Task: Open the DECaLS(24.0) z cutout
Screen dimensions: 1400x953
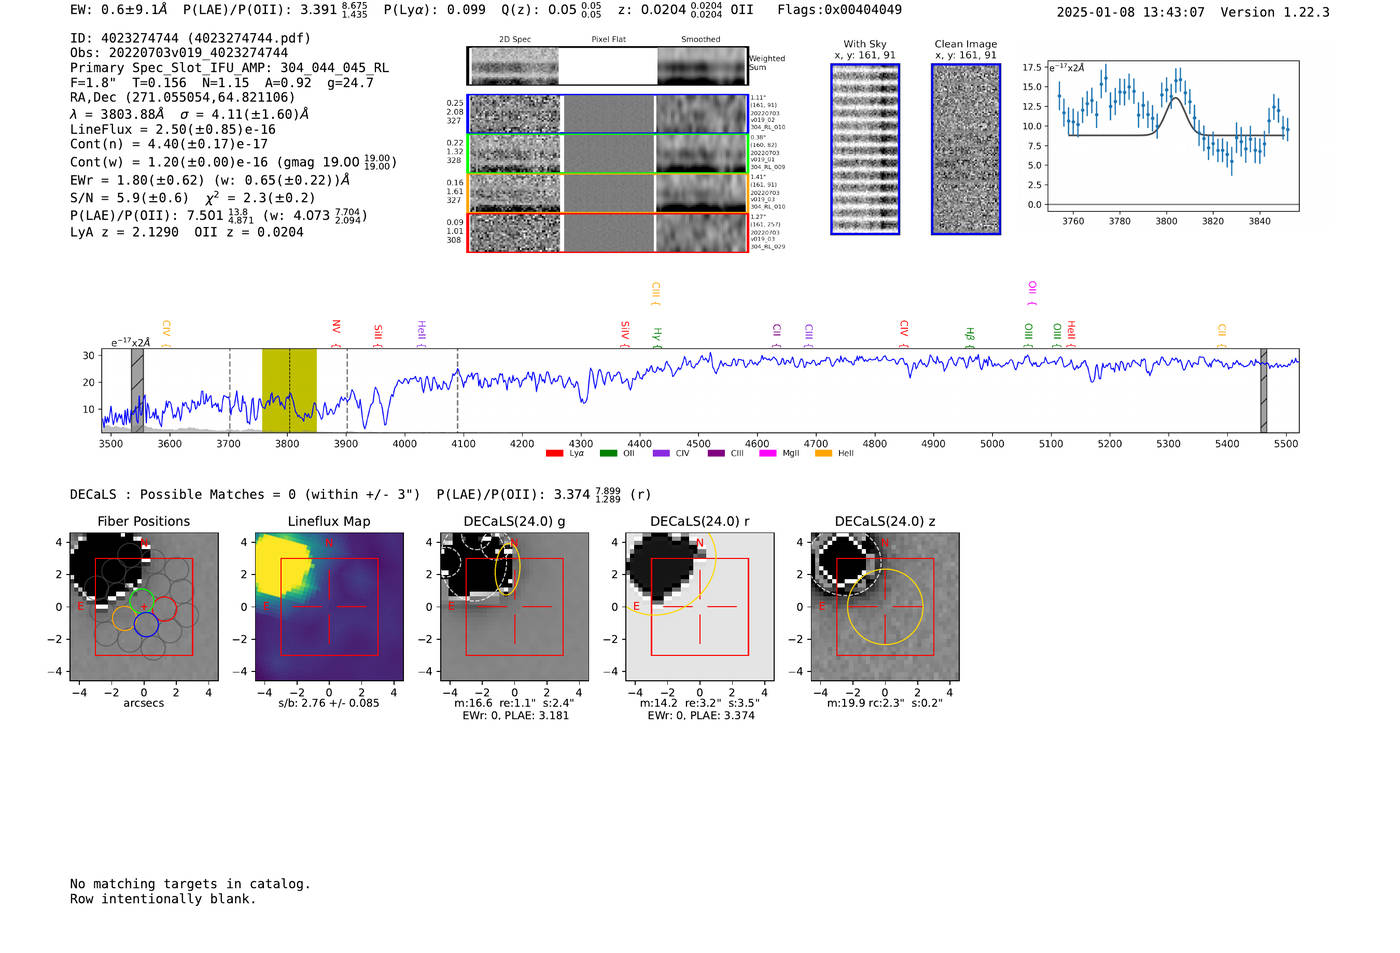Action: [x=884, y=606]
